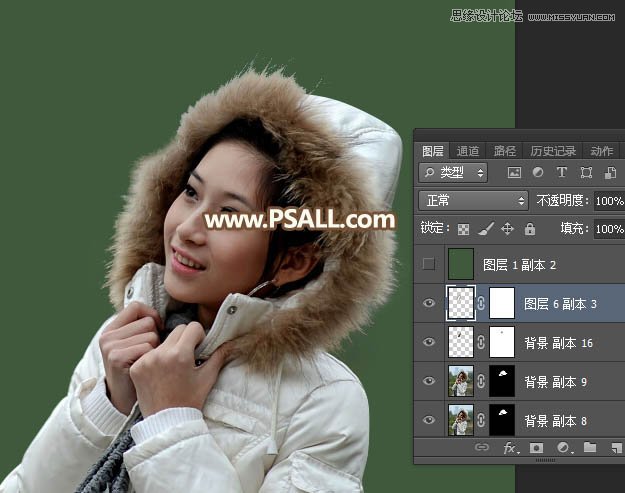
Task: Click mask link icon of 背景 副本 16
Action: click(481, 342)
